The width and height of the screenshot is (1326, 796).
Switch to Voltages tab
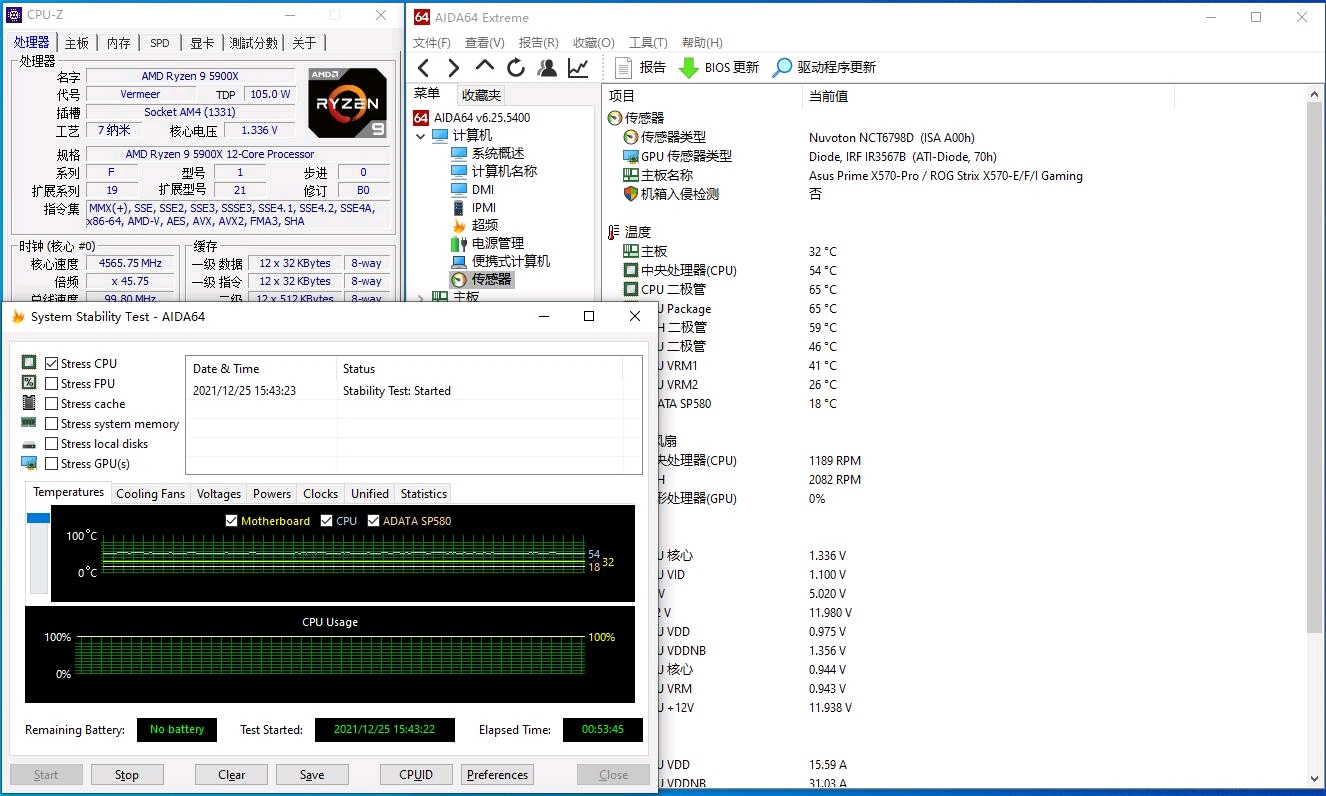click(219, 494)
